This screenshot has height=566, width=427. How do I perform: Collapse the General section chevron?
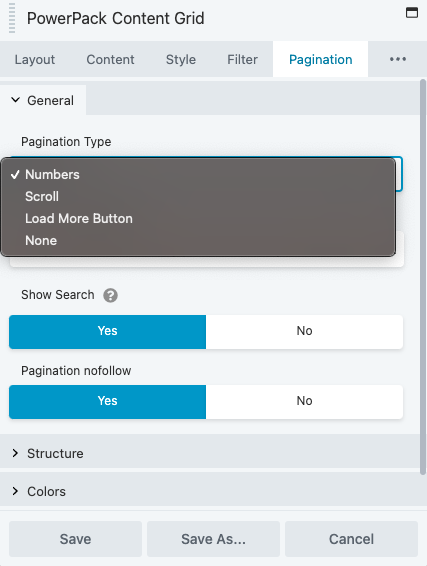tap(16, 100)
